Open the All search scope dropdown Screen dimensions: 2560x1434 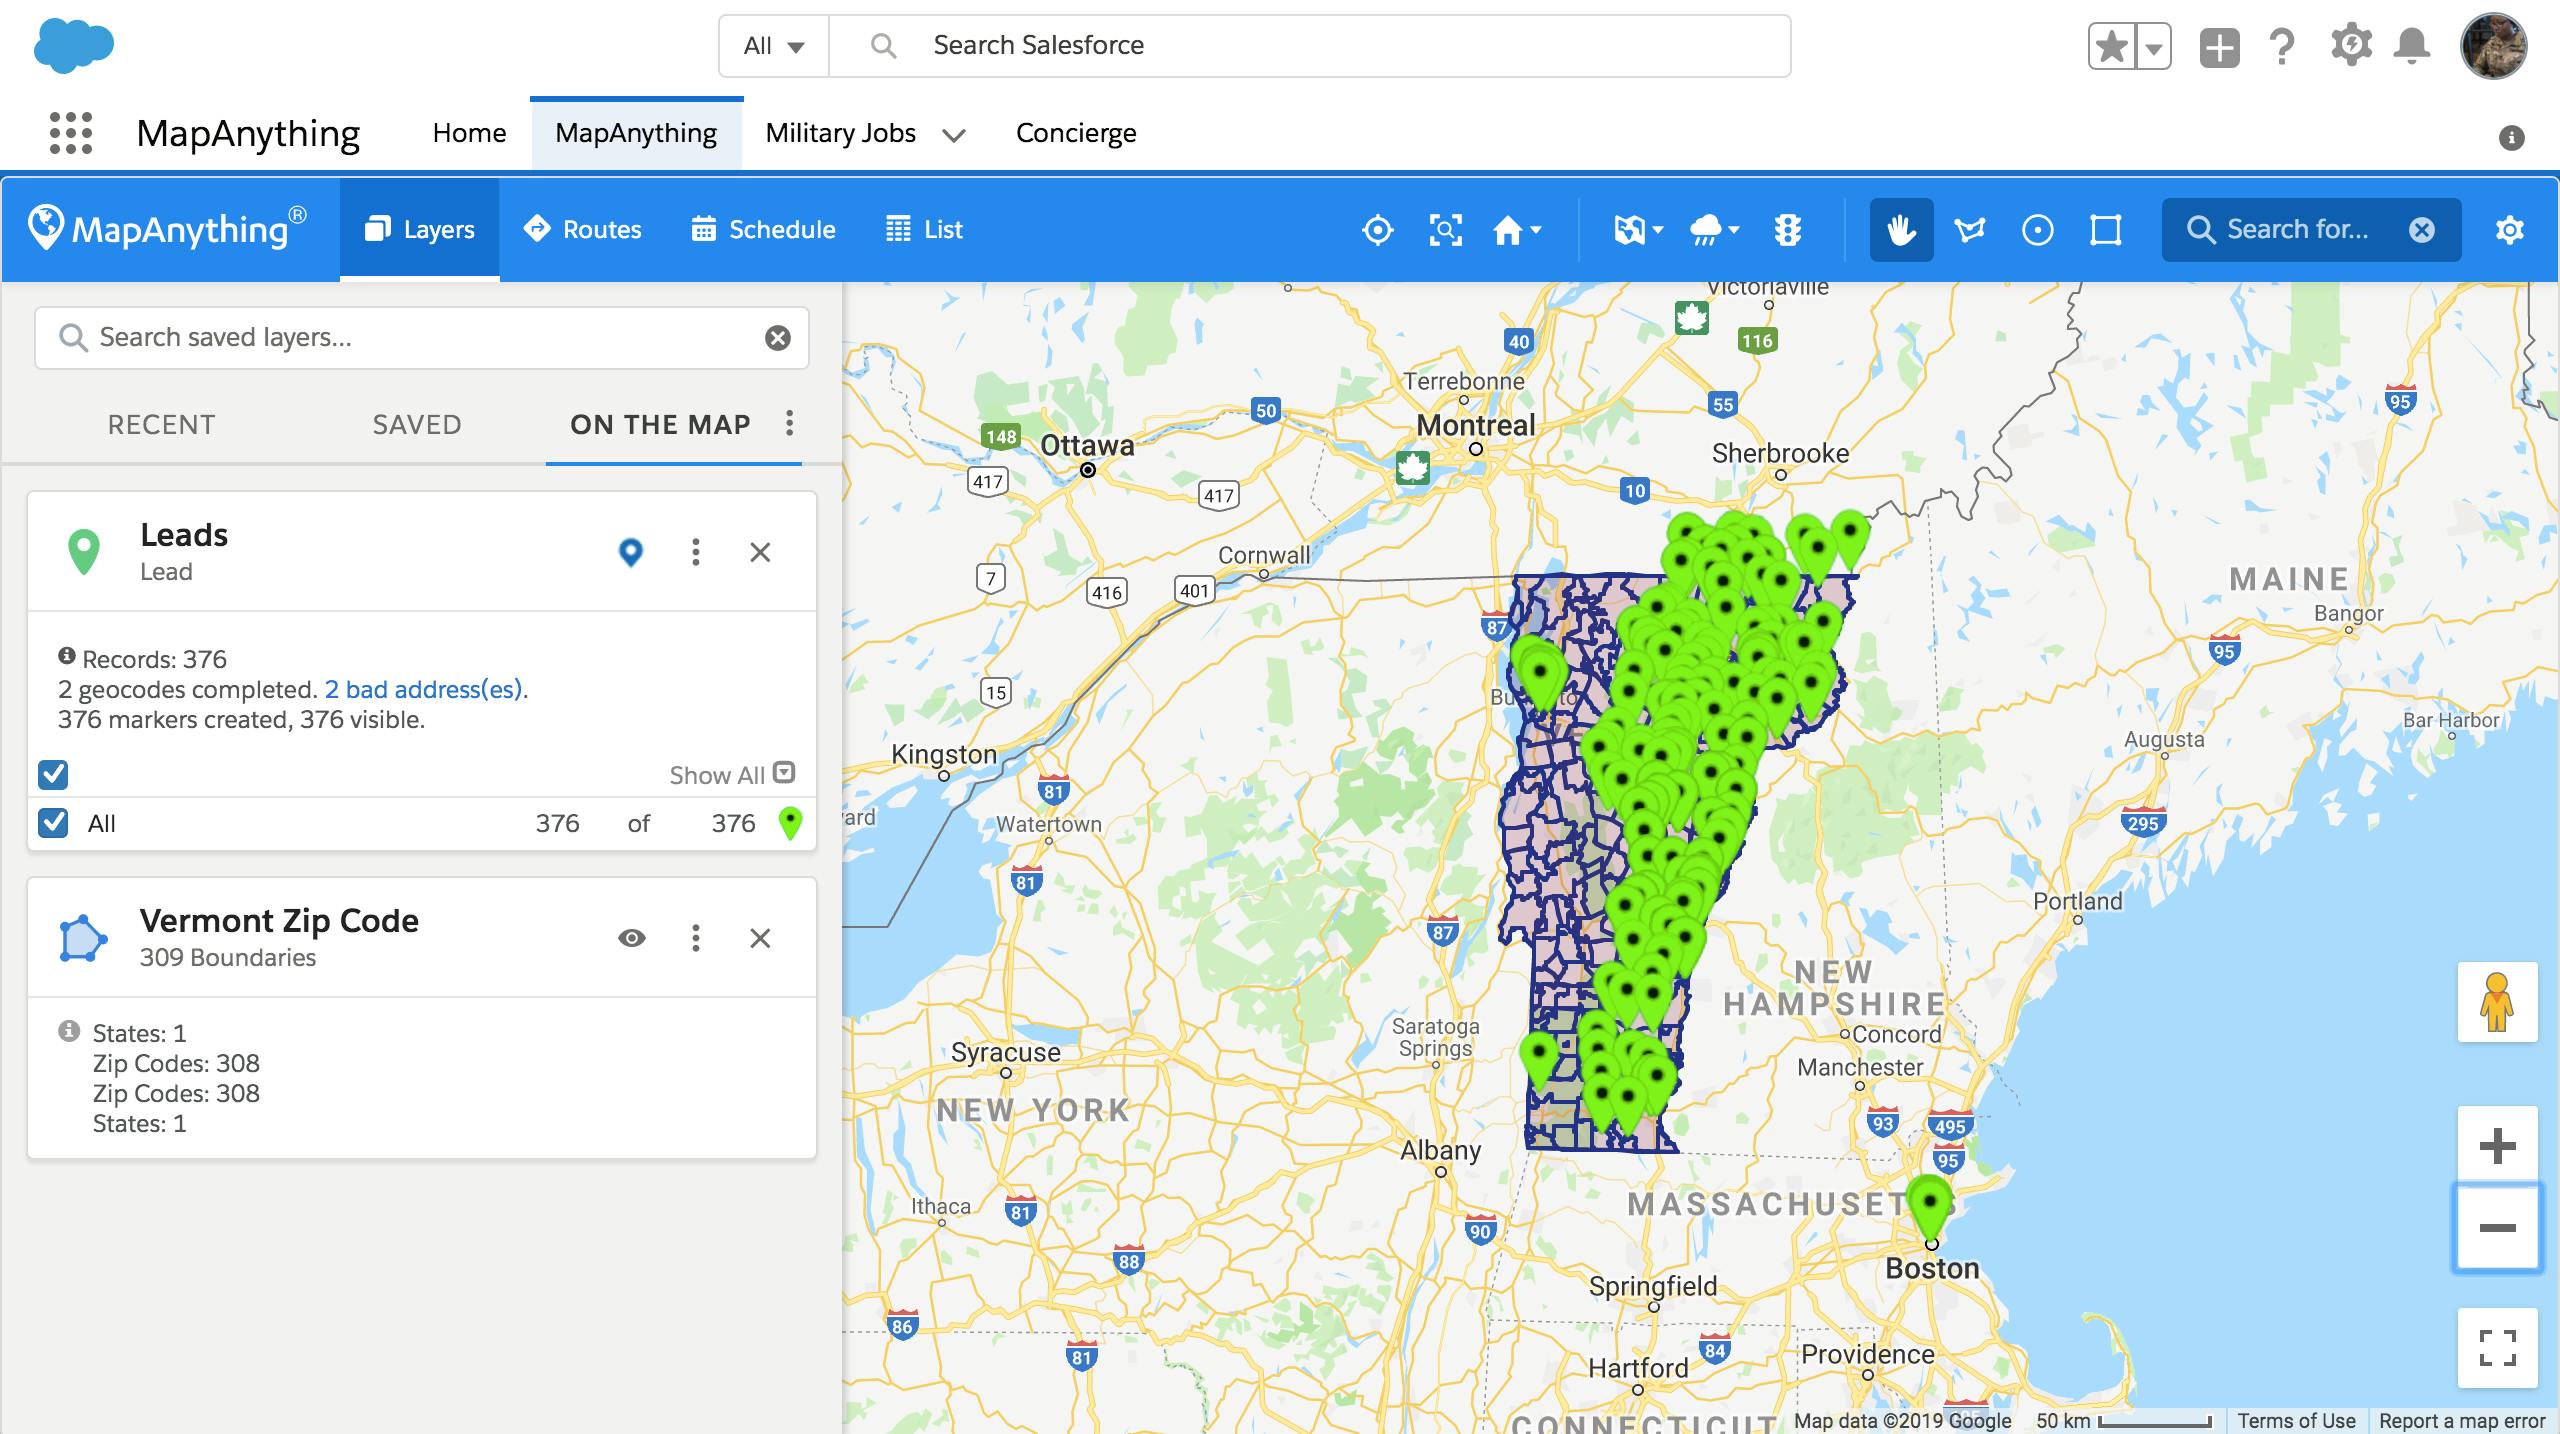(774, 46)
